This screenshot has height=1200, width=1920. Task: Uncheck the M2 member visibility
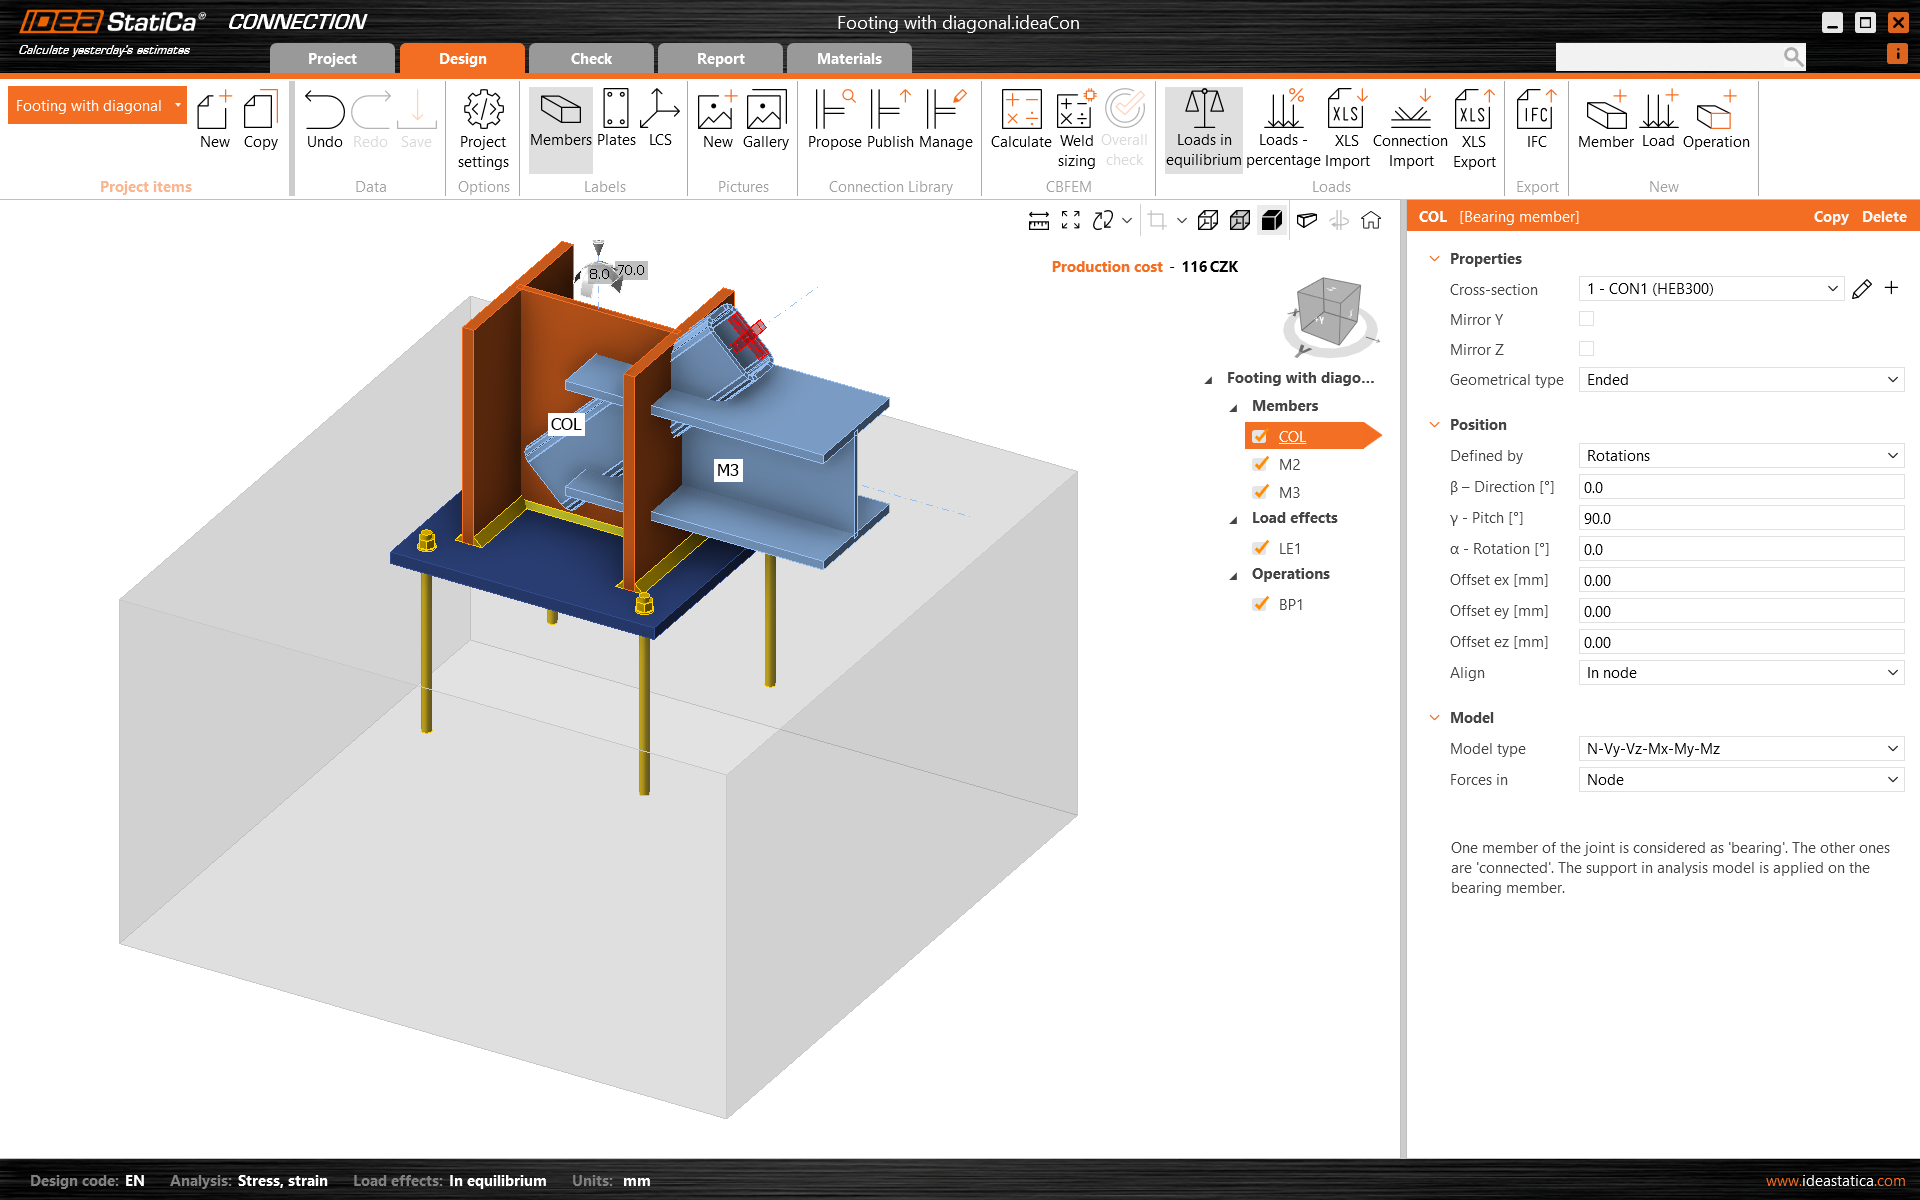click(1261, 464)
